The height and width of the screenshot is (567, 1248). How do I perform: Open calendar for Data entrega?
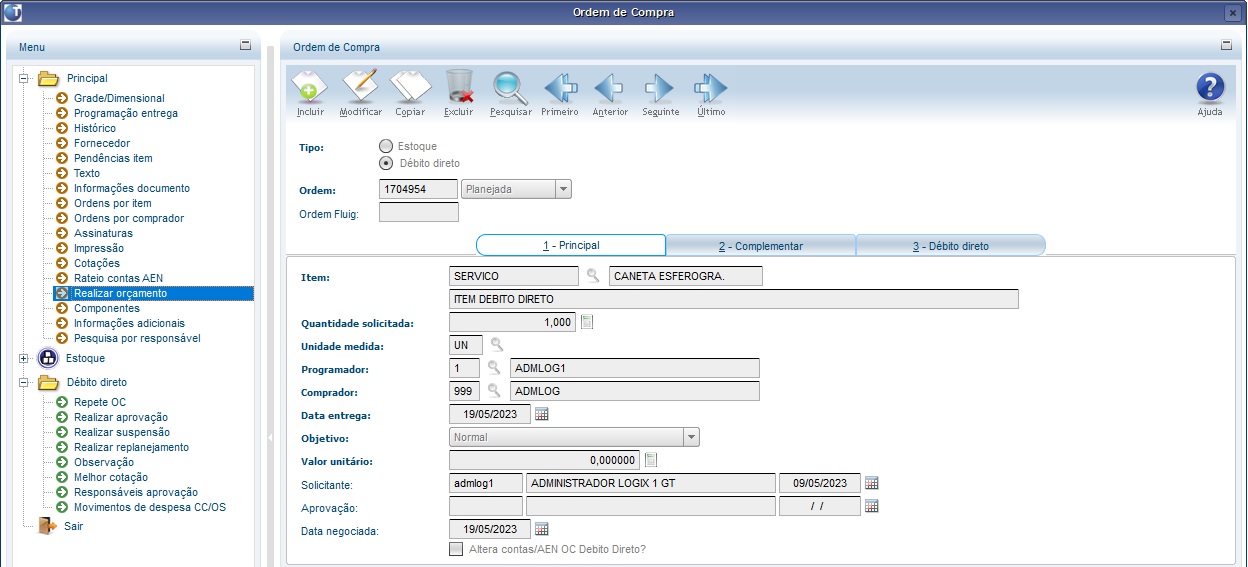543,414
